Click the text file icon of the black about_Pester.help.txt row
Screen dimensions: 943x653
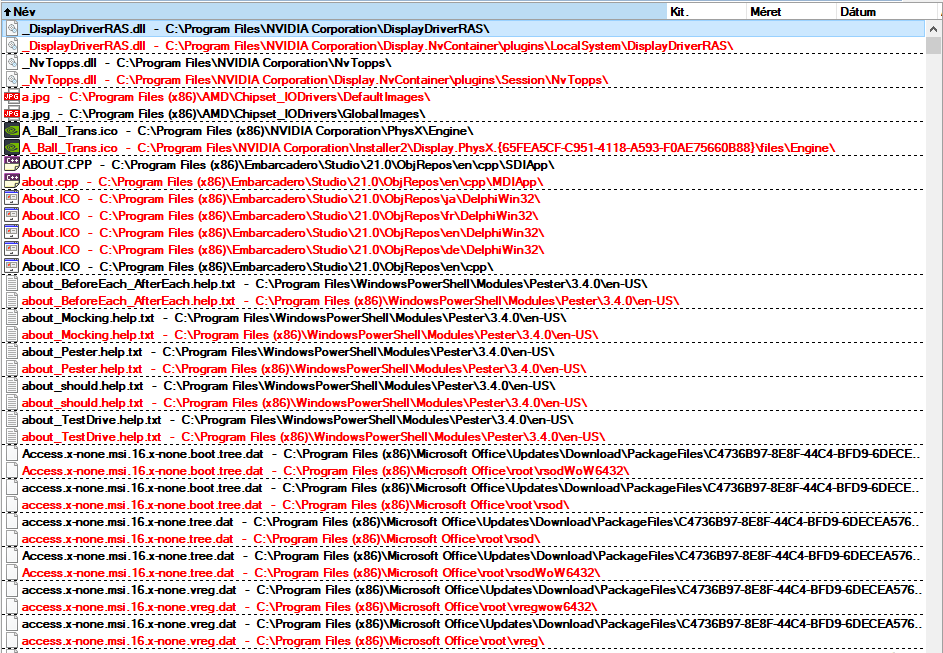(x=11, y=351)
